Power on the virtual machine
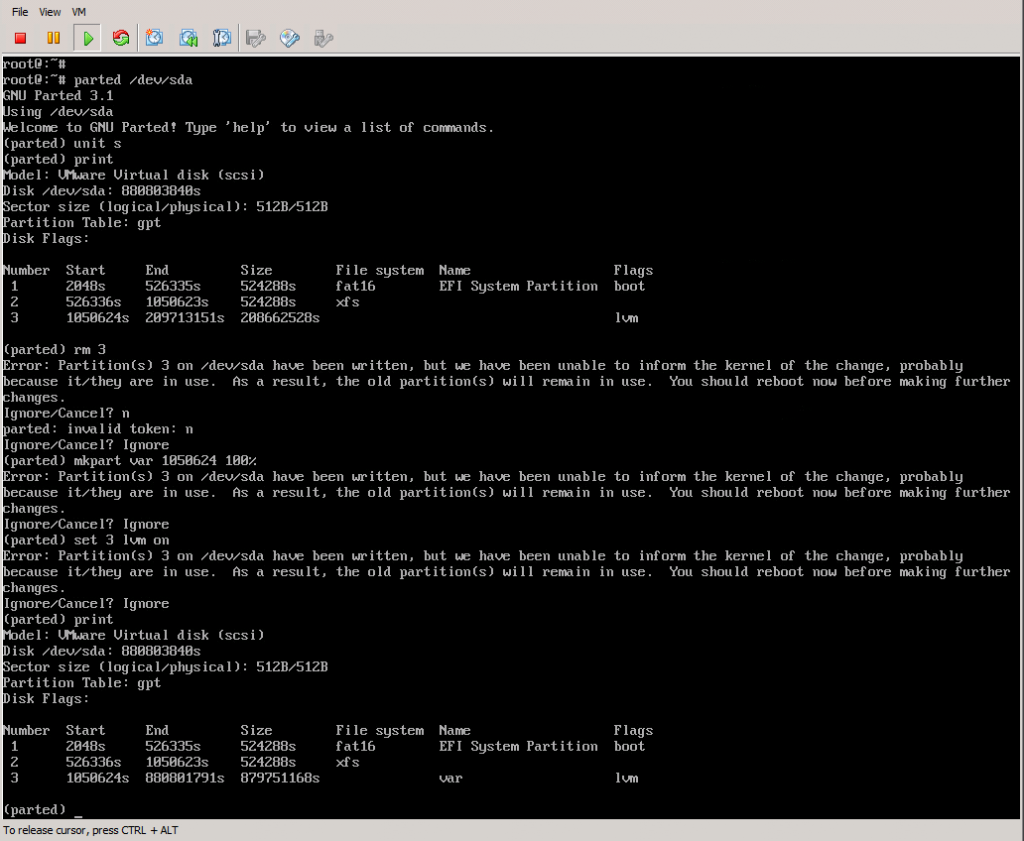 click(x=86, y=38)
